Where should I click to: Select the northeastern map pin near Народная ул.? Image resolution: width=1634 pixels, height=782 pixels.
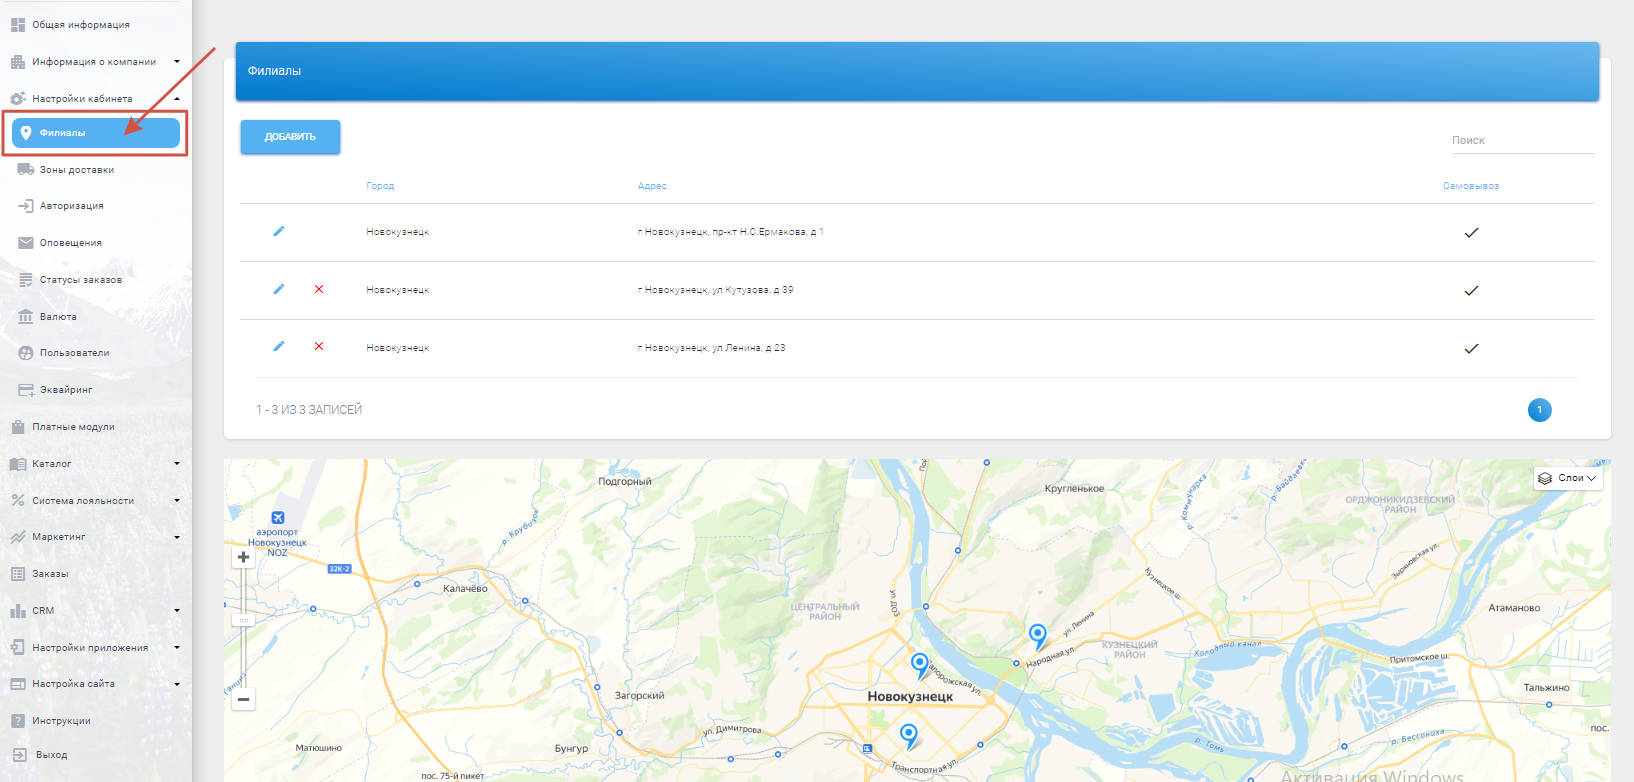pyautogui.click(x=1038, y=634)
